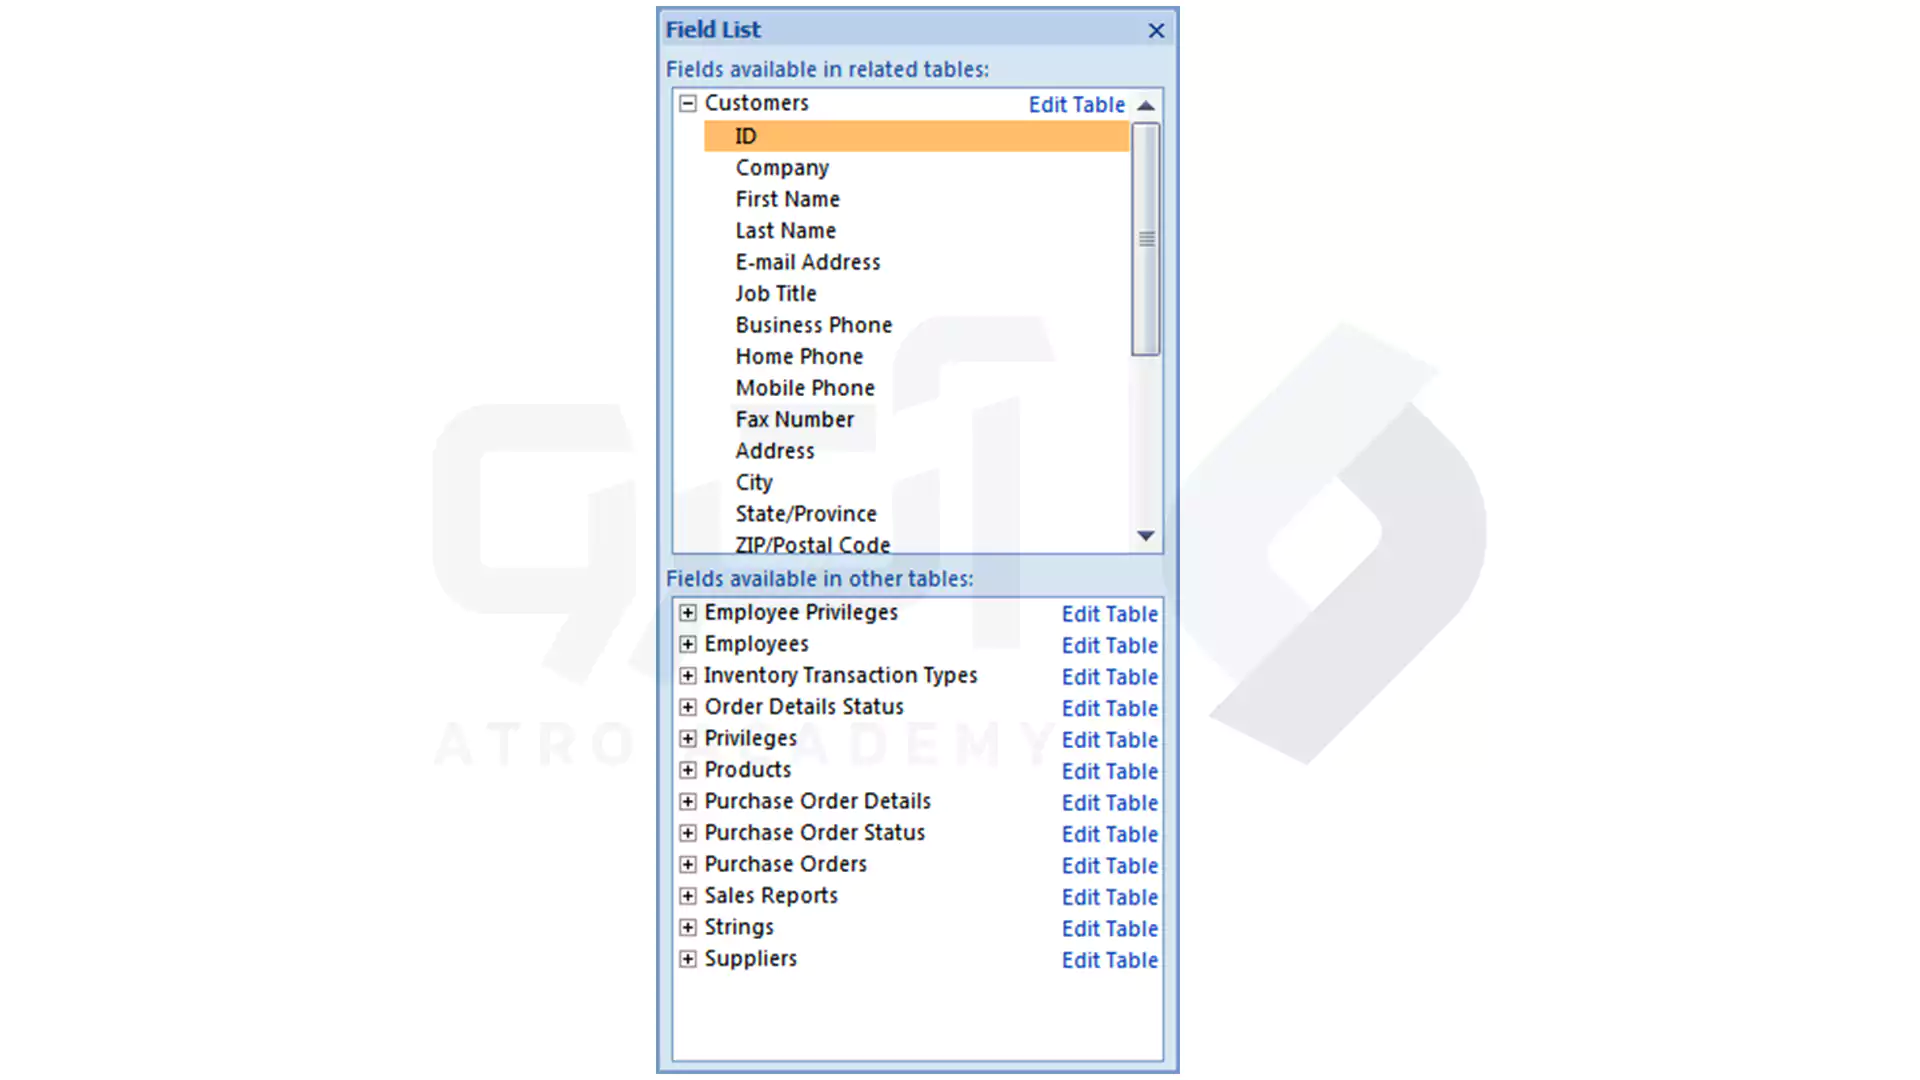Expand the Purchase Orders table node
This screenshot has height=1080, width=1920.
pos(688,864)
